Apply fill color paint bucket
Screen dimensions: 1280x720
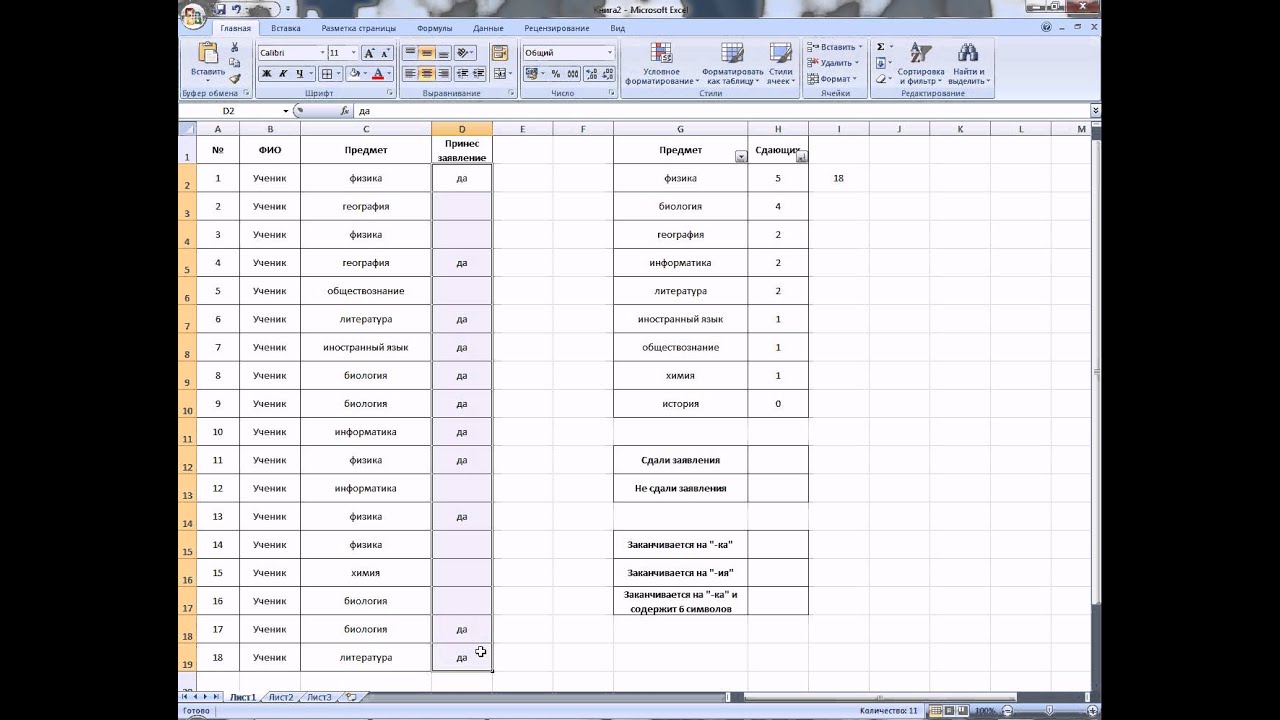(353, 74)
